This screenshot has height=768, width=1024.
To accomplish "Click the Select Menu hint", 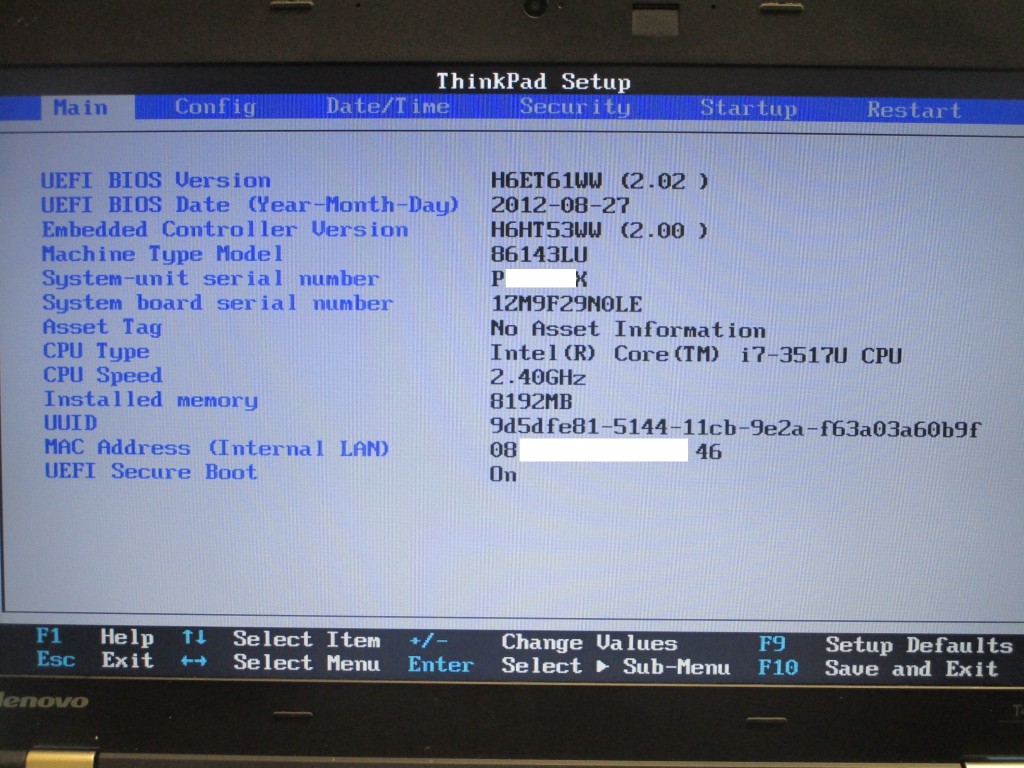I will (x=307, y=664).
